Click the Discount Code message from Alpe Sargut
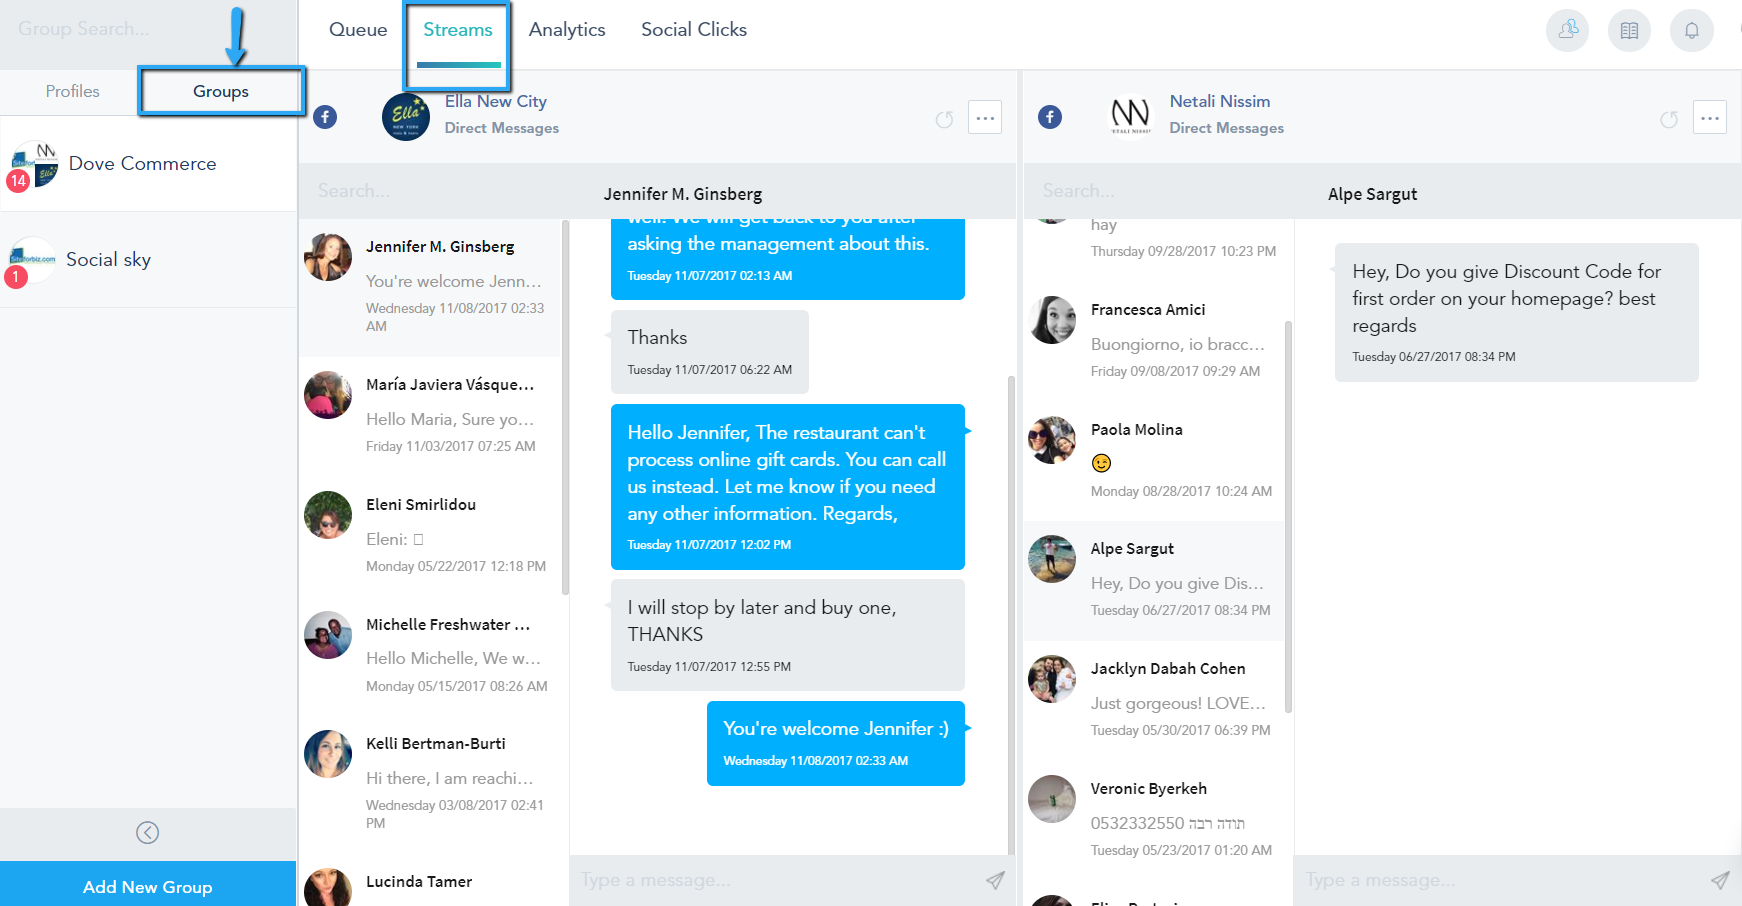 click(1516, 312)
